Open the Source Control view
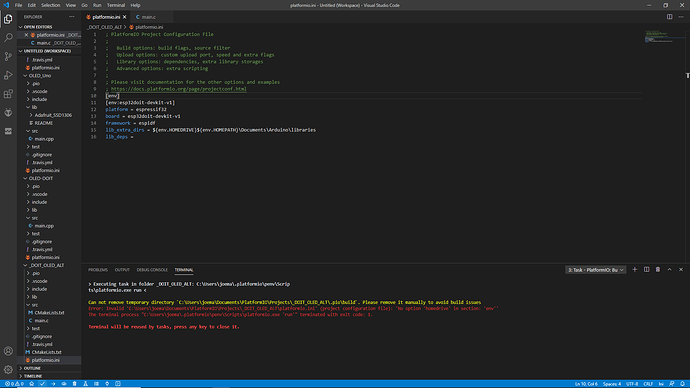This screenshot has height=388, width=690. [8, 56]
